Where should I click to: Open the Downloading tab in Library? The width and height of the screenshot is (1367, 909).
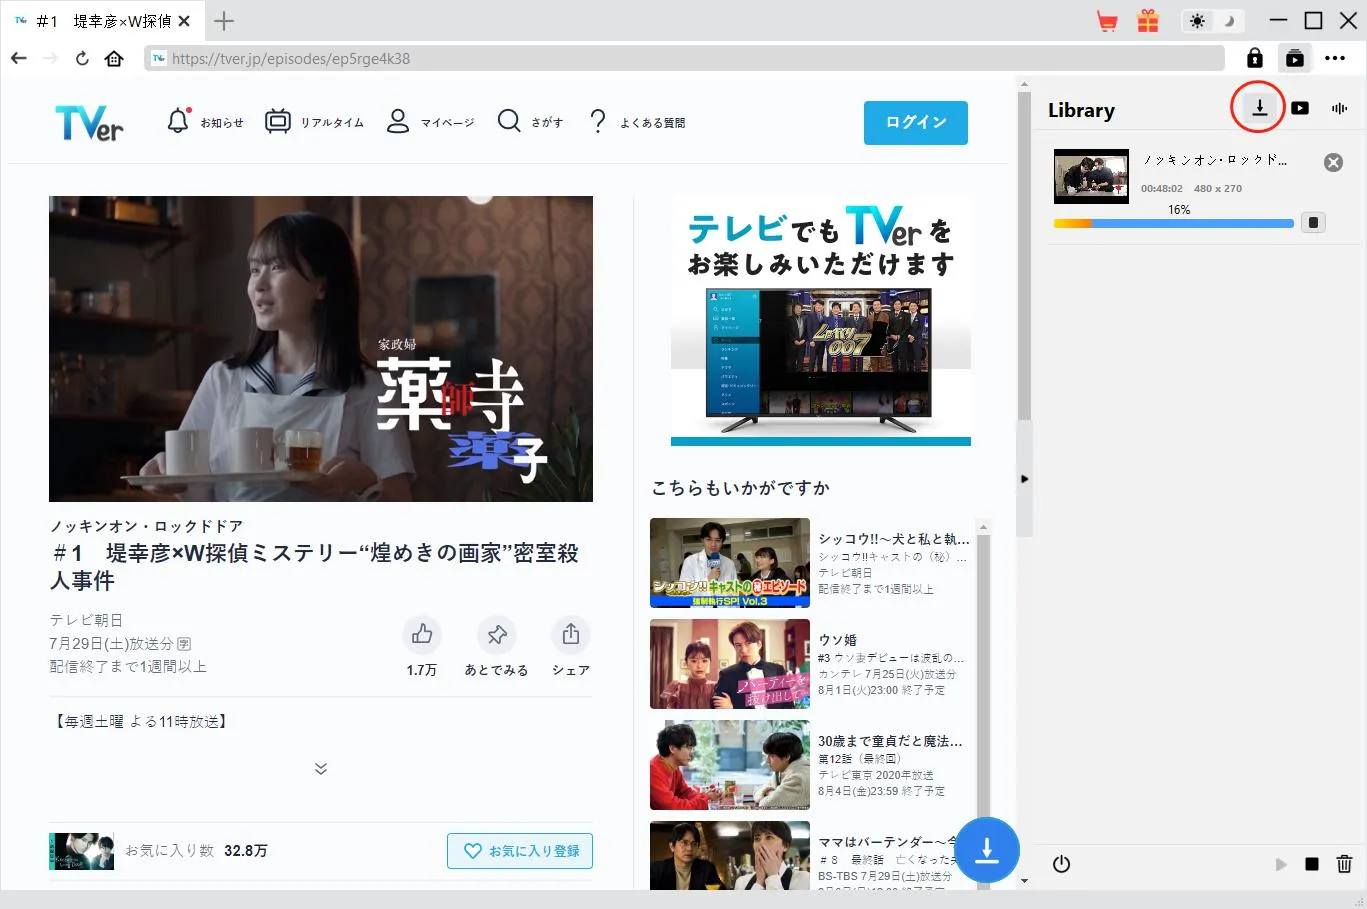point(1259,108)
